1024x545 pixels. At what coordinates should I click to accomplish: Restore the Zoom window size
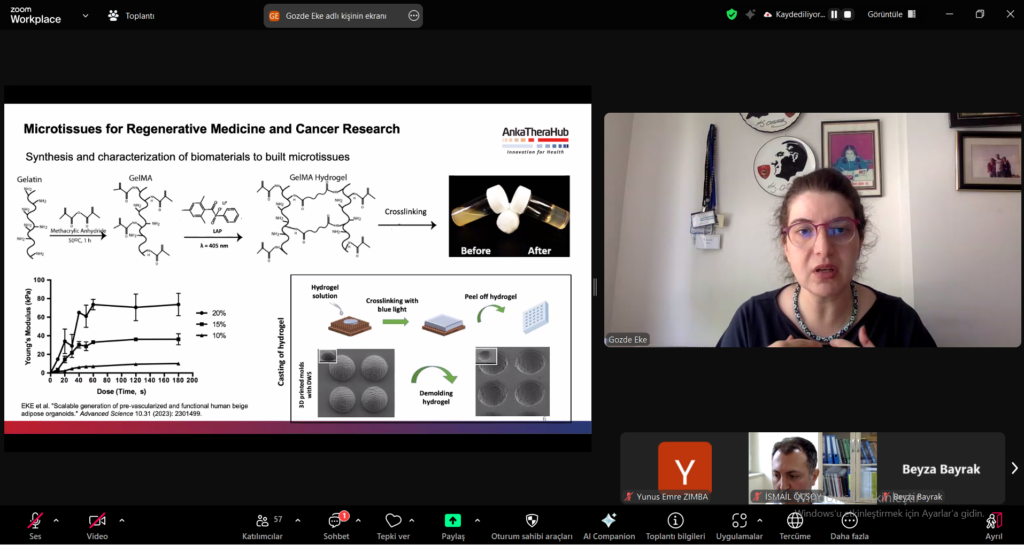tap(980, 14)
